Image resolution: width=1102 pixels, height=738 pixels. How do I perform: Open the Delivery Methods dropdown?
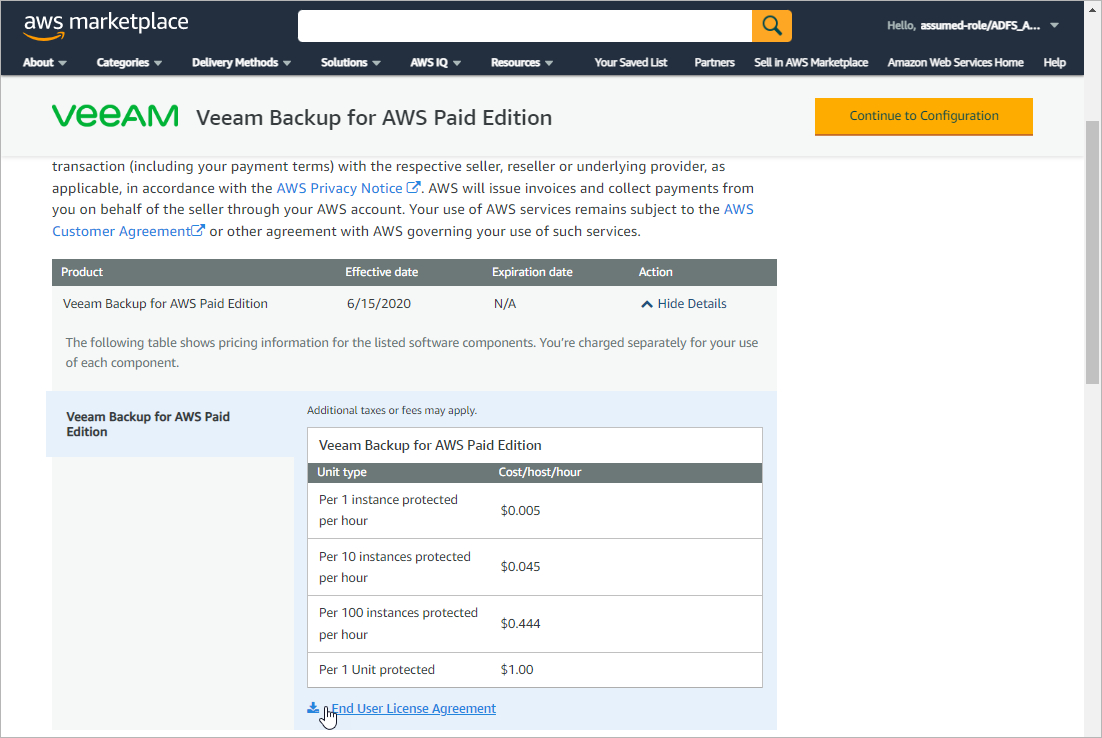[241, 62]
